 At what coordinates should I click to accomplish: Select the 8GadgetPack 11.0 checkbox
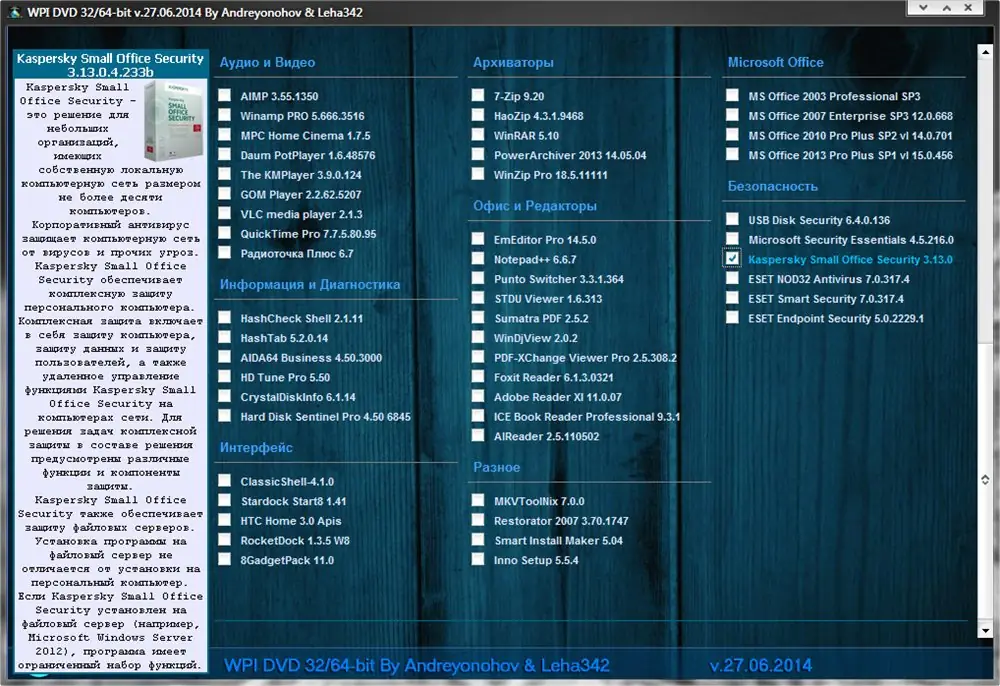(x=224, y=560)
